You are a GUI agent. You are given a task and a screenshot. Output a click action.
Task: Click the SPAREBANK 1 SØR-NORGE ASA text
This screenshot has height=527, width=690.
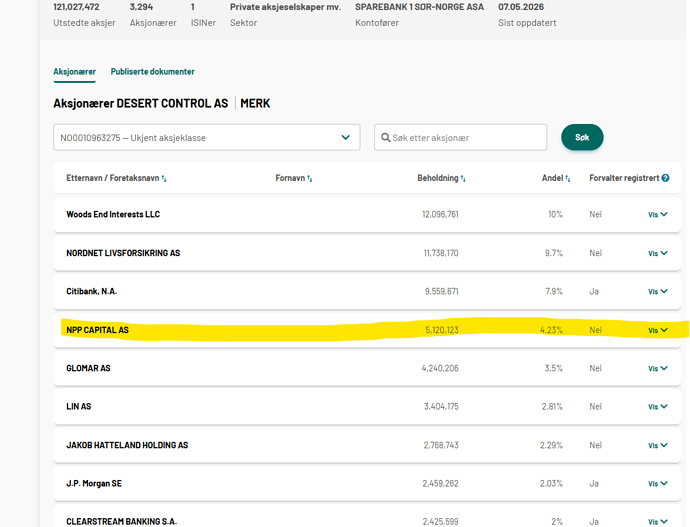[419, 7]
